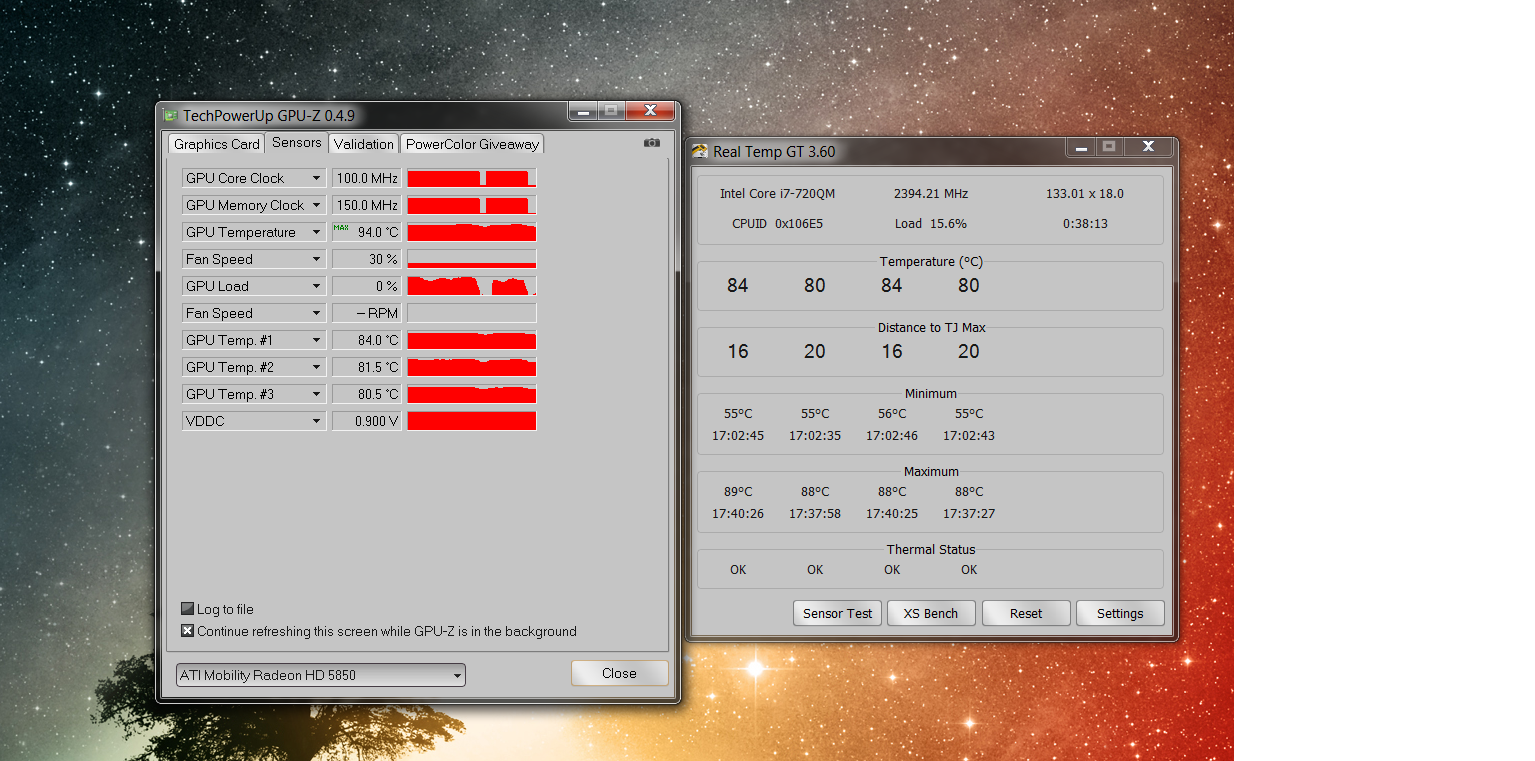Select the Sensors tab
The height and width of the screenshot is (761, 1535).
297,142
